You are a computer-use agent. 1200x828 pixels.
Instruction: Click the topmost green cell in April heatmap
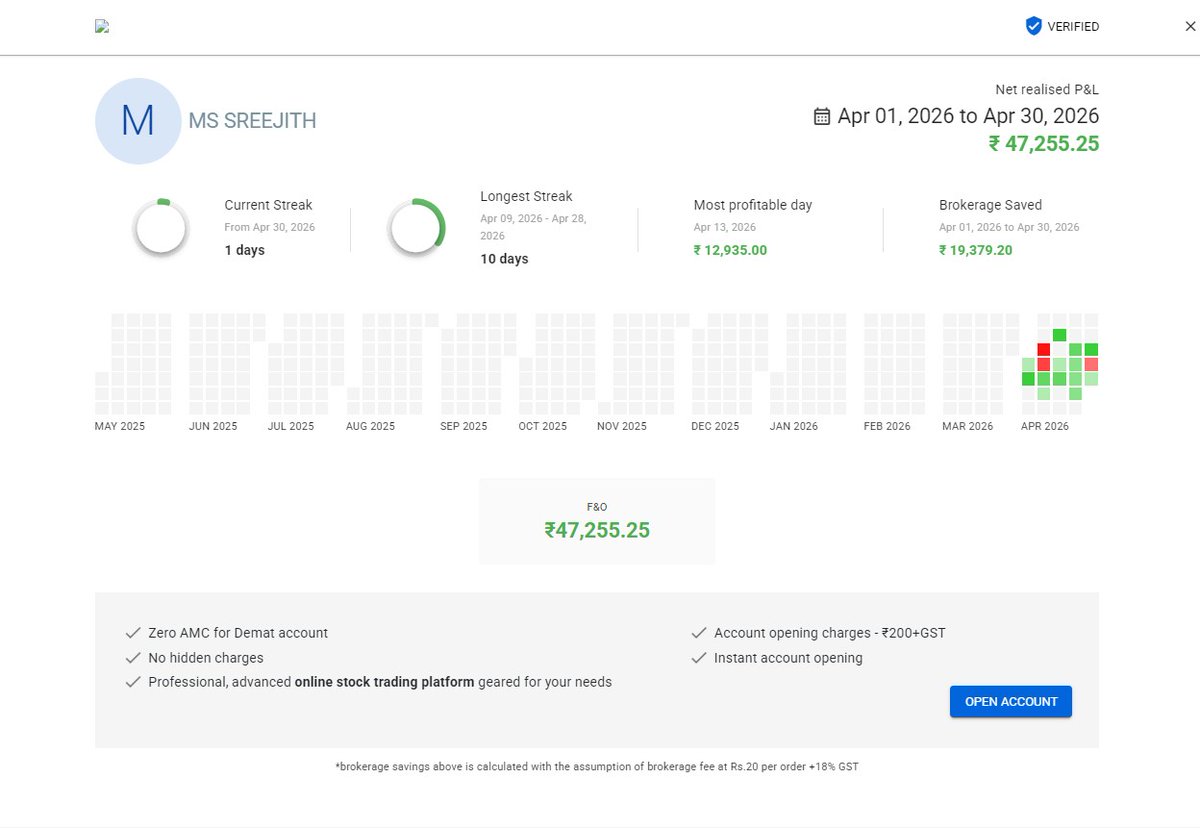pos(1059,335)
